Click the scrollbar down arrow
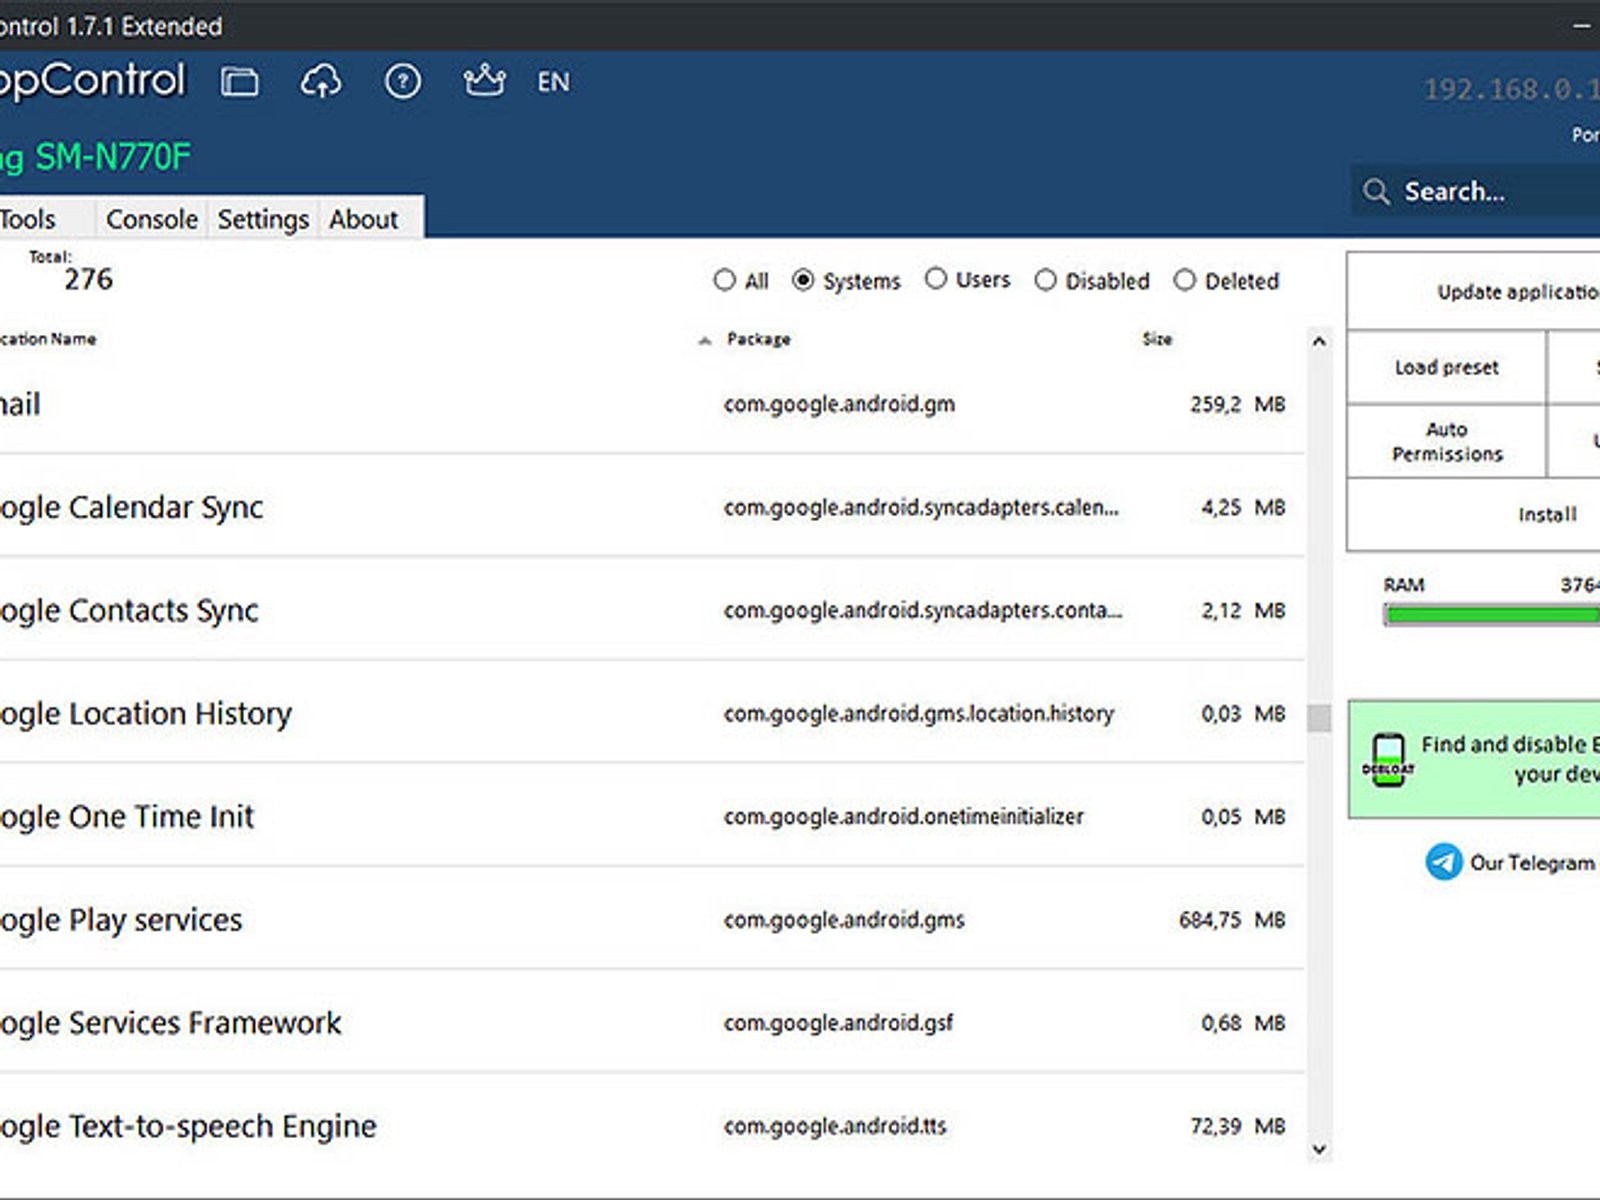 (x=1319, y=1149)
